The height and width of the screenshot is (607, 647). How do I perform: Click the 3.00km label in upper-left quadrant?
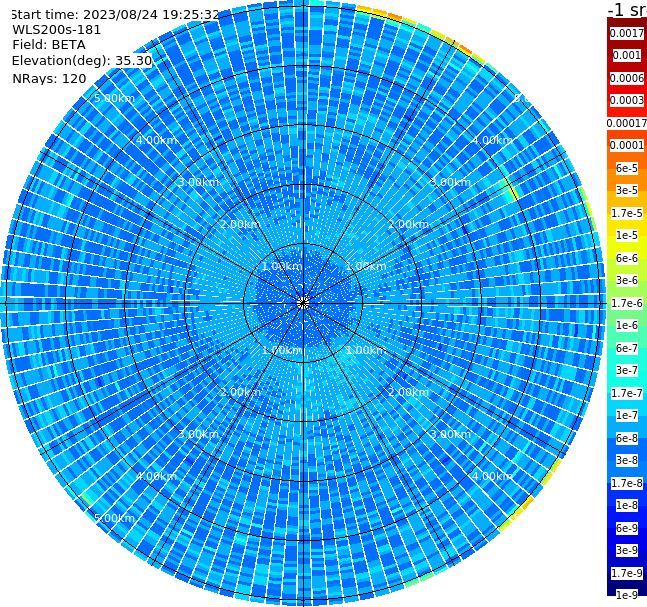click(x=198, y=182)
